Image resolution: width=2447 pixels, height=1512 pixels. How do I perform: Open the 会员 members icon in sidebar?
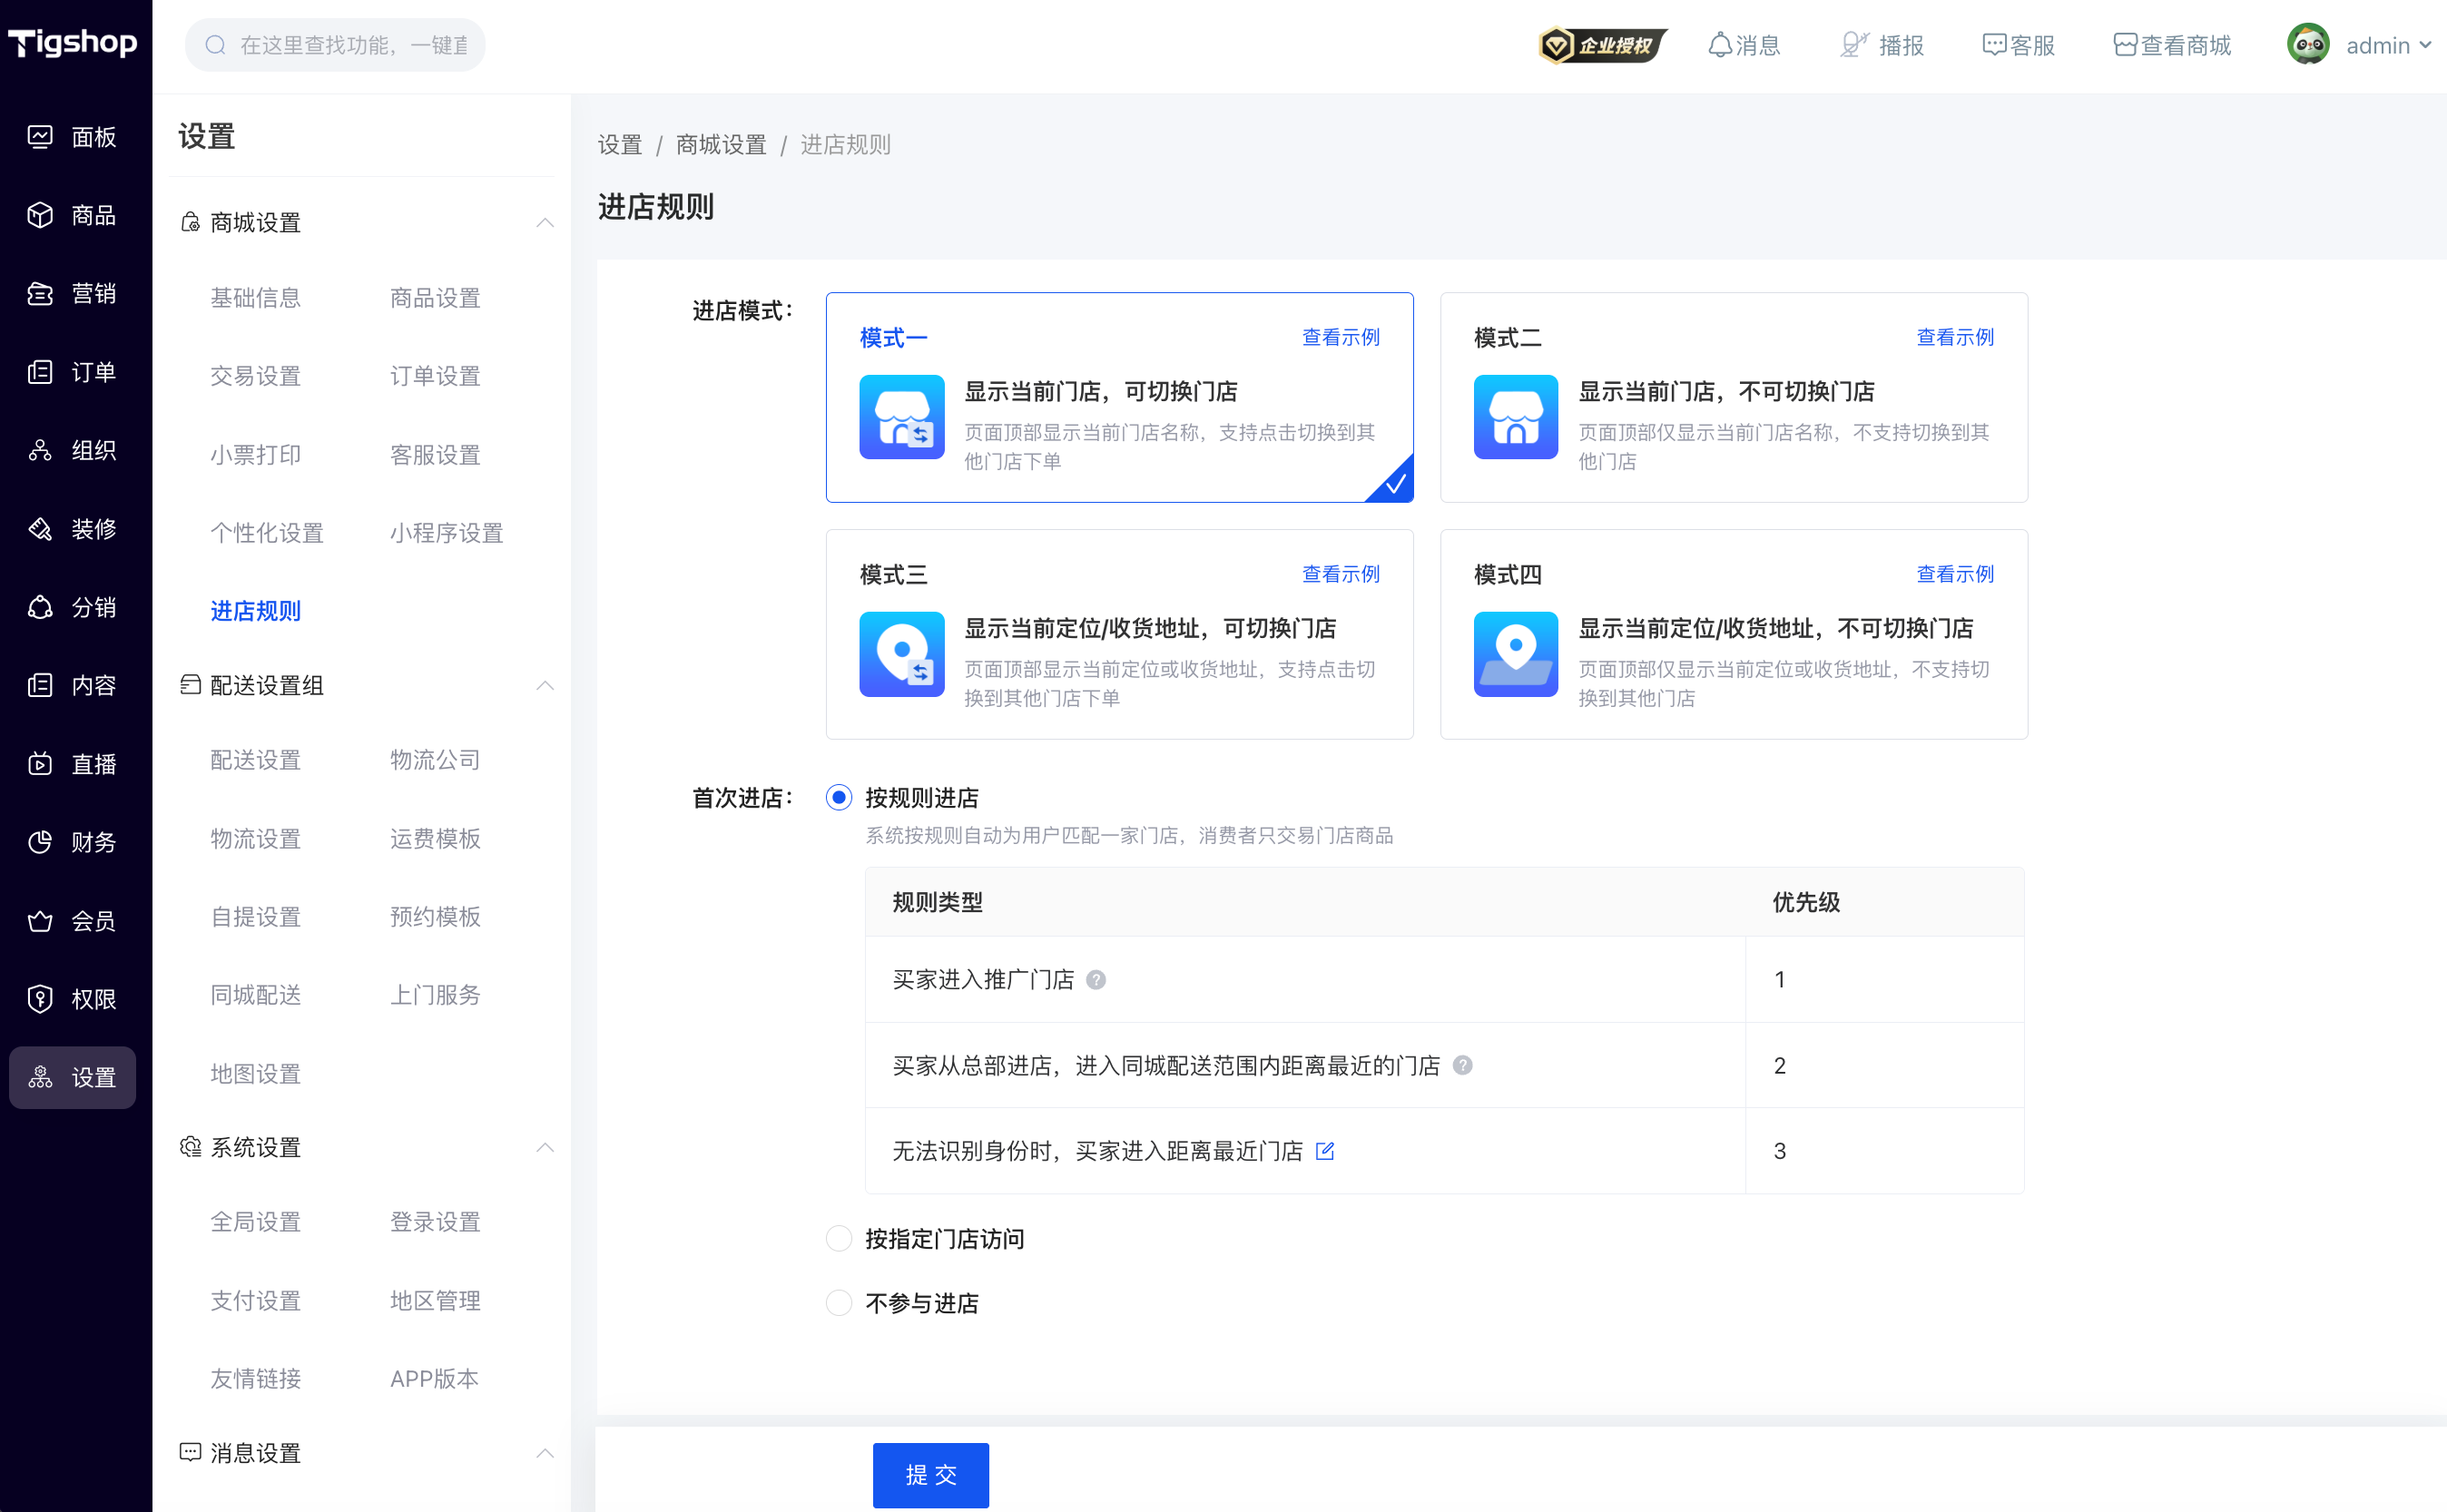[40, 921]
